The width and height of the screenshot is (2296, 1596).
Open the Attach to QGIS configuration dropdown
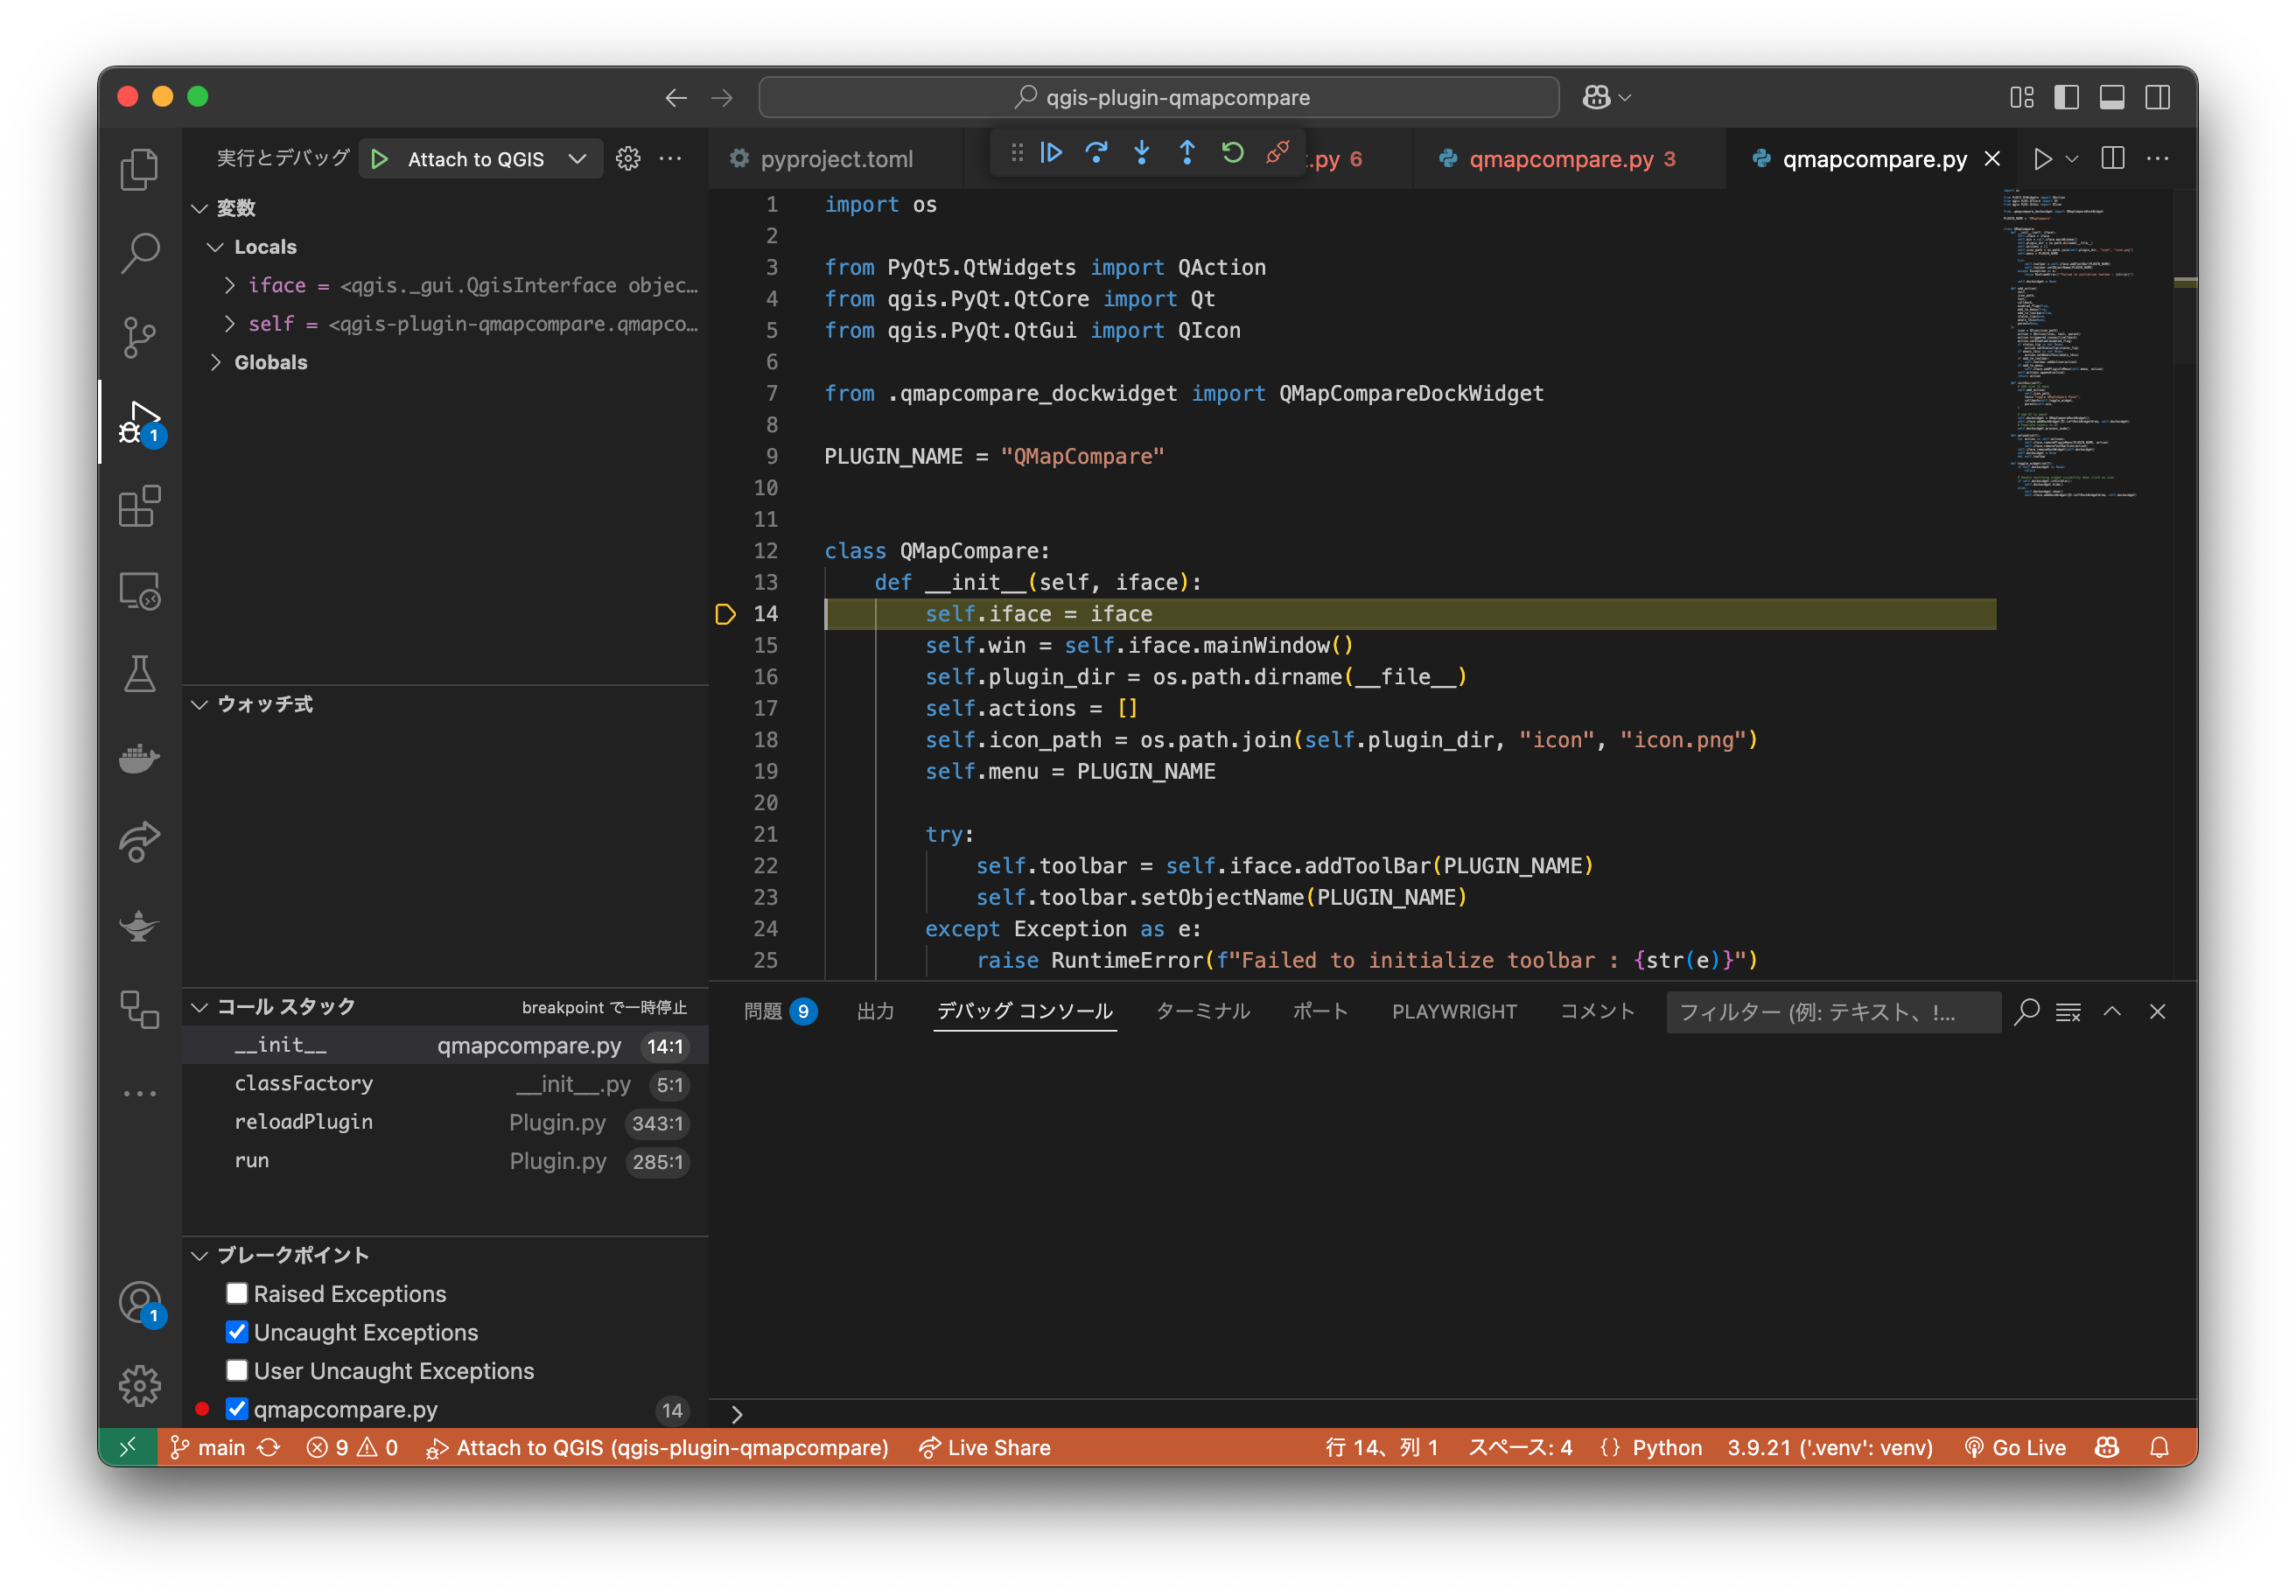point(577,159)
